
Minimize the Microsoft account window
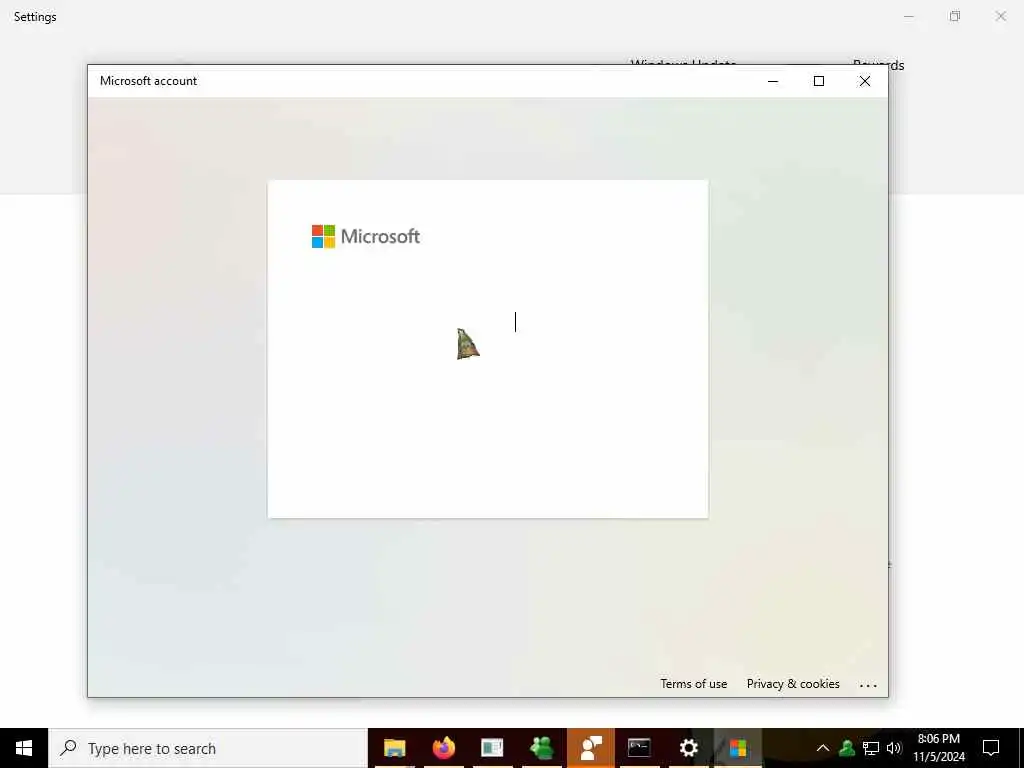pyautogui.click(x=773, y=81)
